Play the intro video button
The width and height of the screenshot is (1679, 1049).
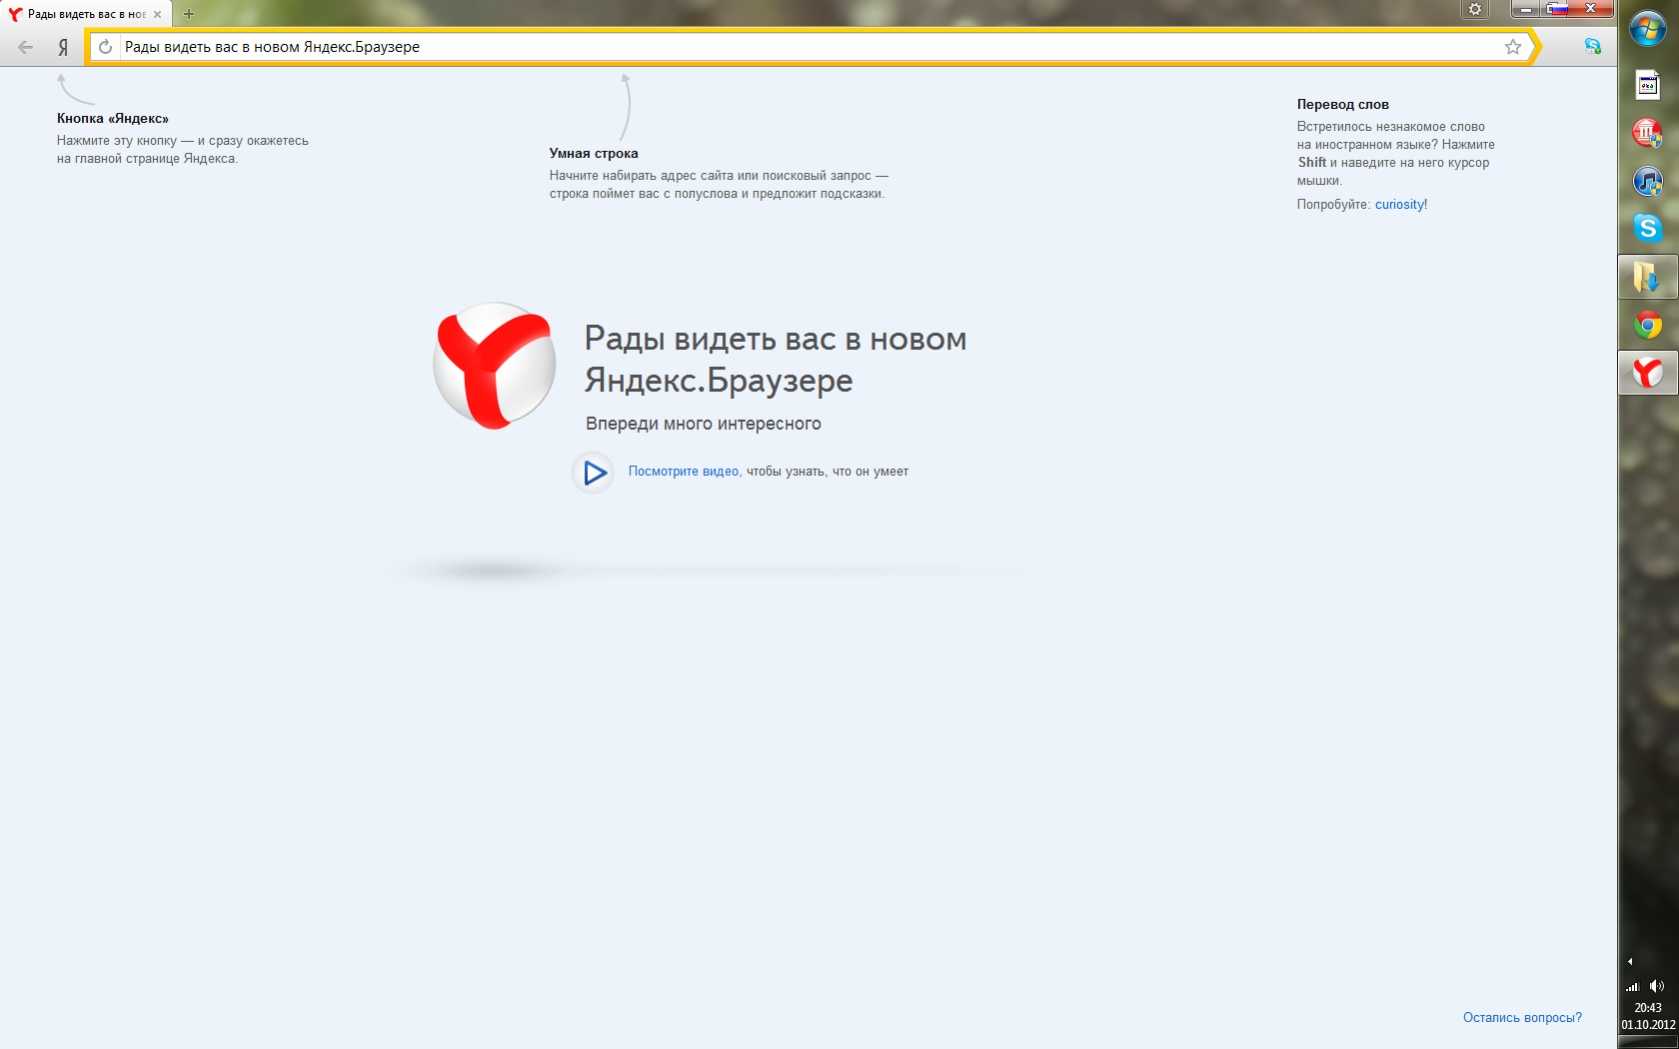pos(594,472)
